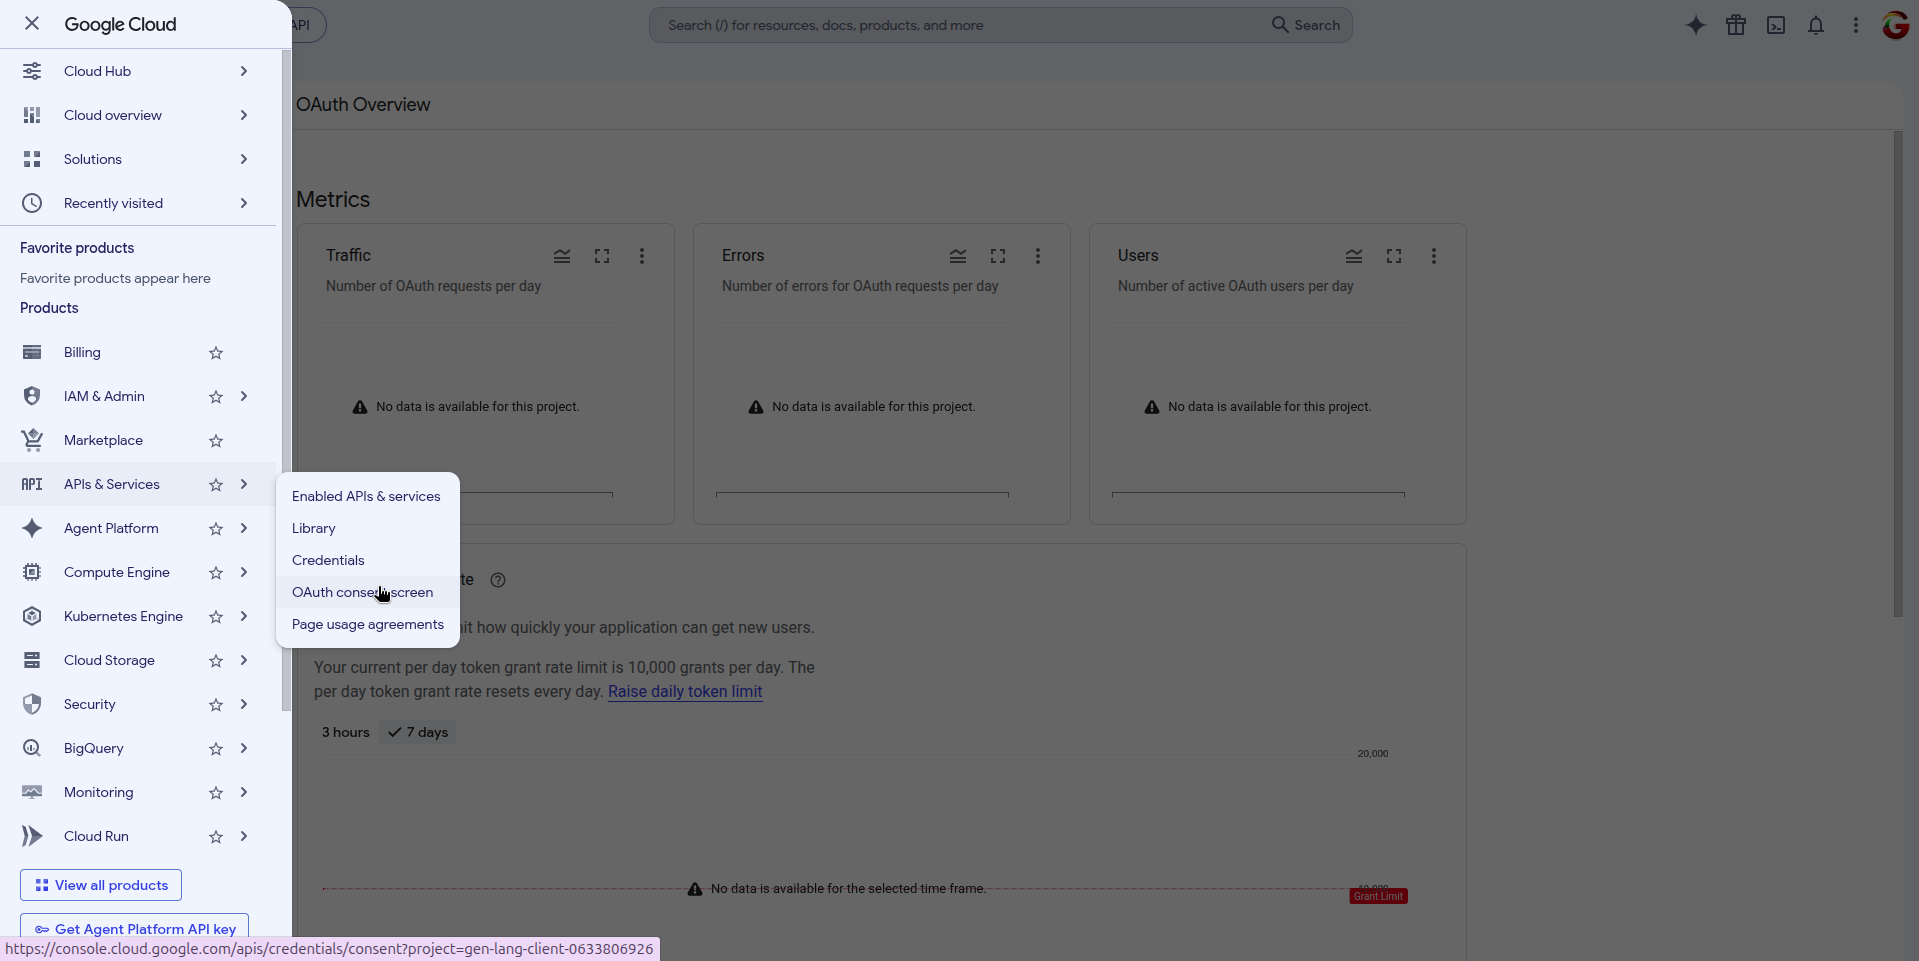The height and width of the screenshot is (961, 1919).
Task: Expand the Traffic chart to fullscreen
Action: pyautogui.click(x=602, y=256)
